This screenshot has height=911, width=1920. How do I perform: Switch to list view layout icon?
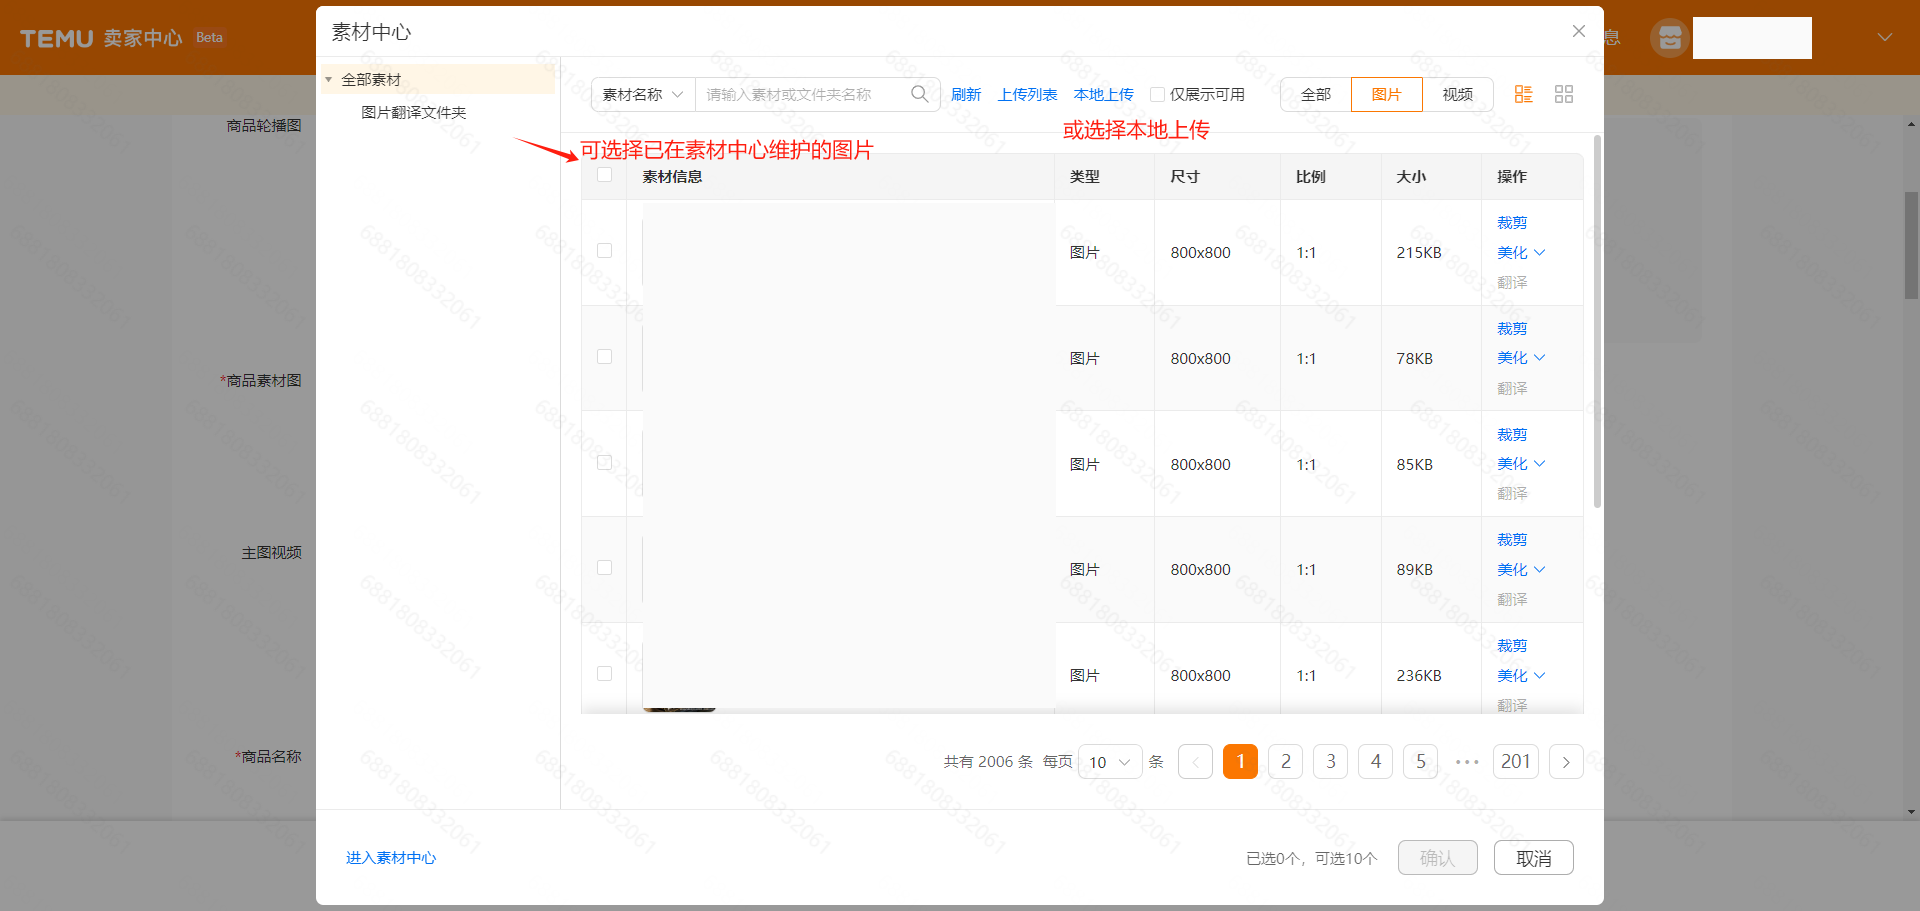point(1523,94)
